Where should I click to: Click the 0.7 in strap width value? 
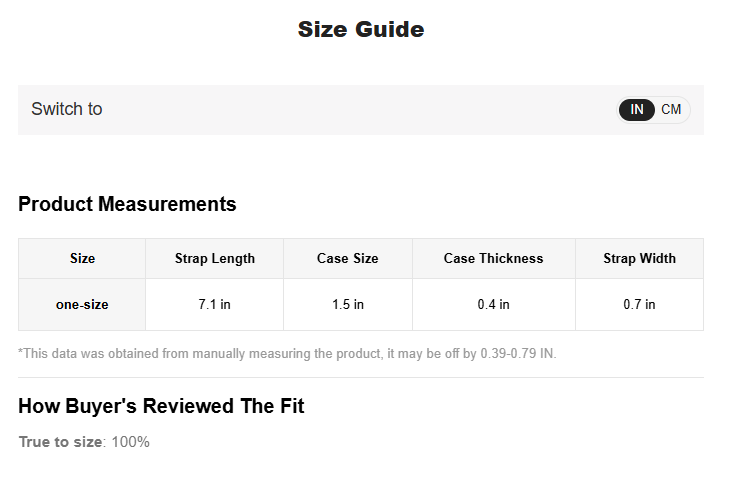[x=639, y=304]
